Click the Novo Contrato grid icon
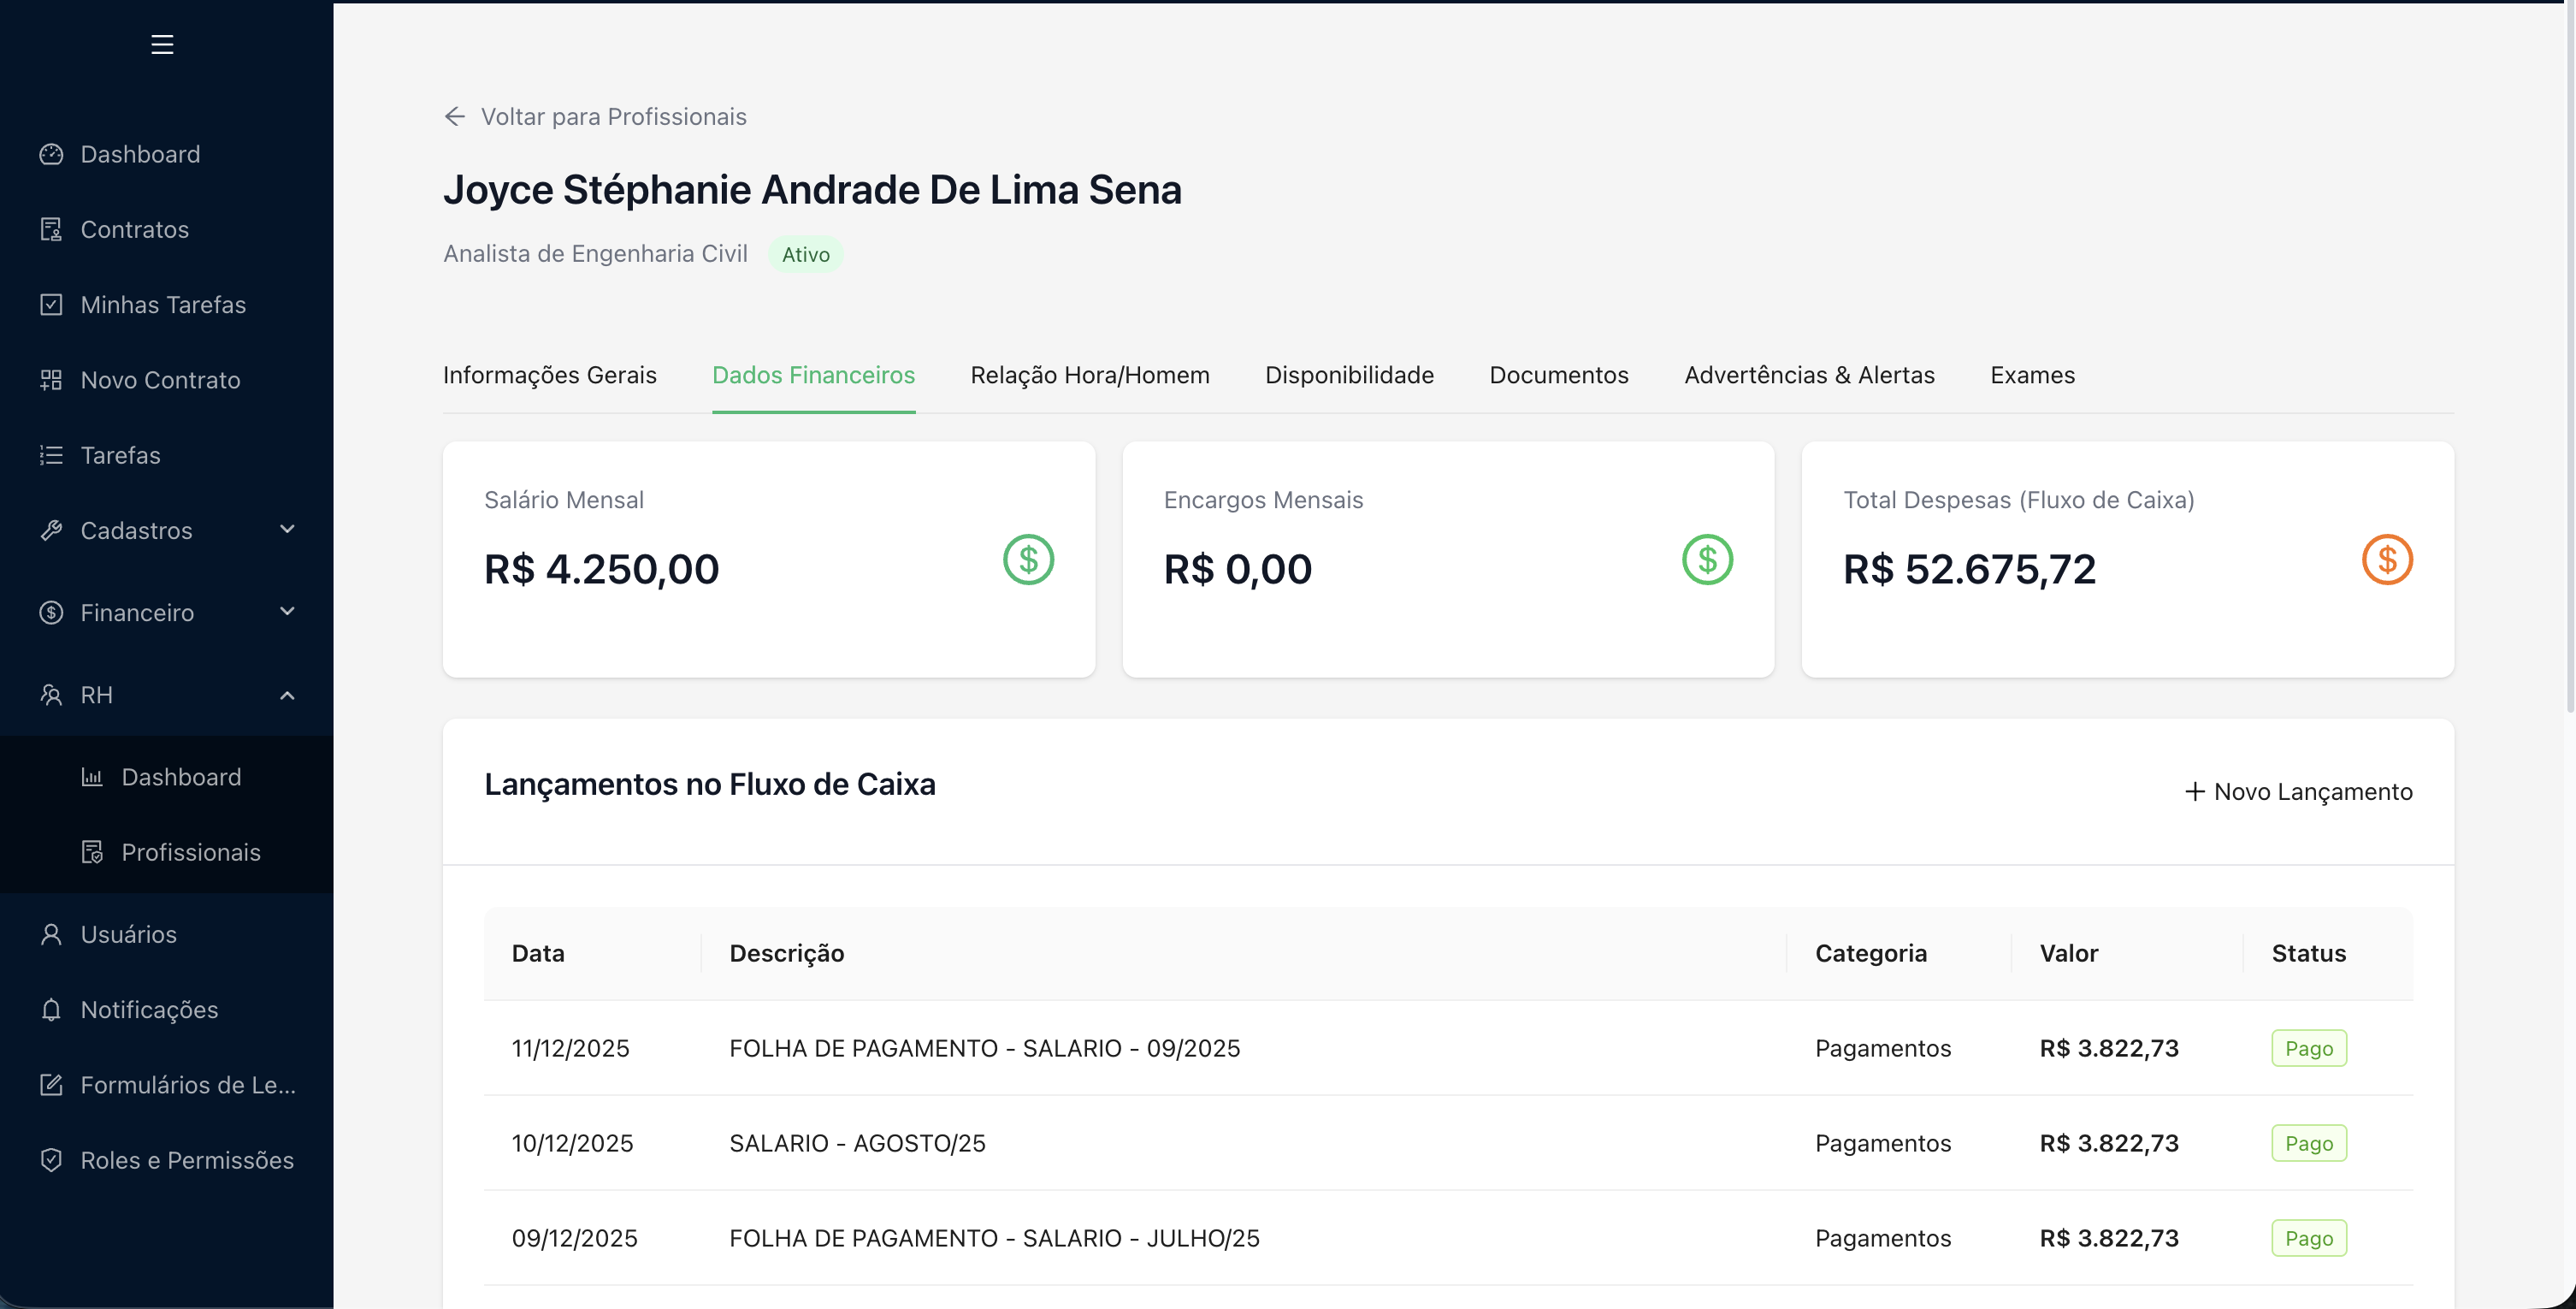This screenshot has width=2576, height=1309. point(51,380)
